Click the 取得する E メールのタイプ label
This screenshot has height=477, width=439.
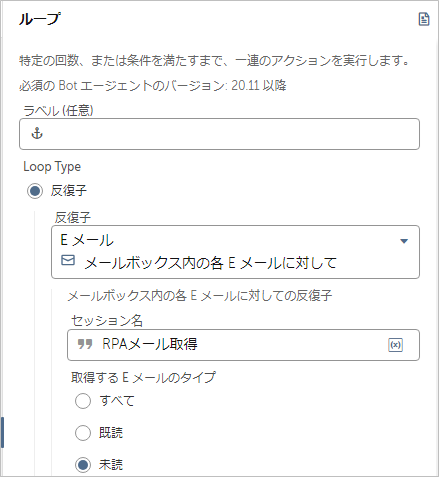click(143, 377)
